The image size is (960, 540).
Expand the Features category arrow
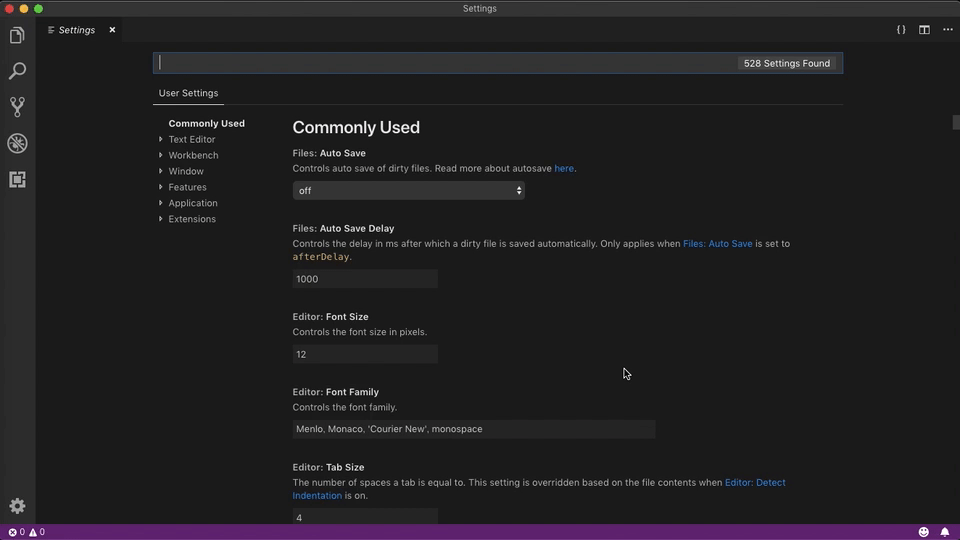(160, 187)
